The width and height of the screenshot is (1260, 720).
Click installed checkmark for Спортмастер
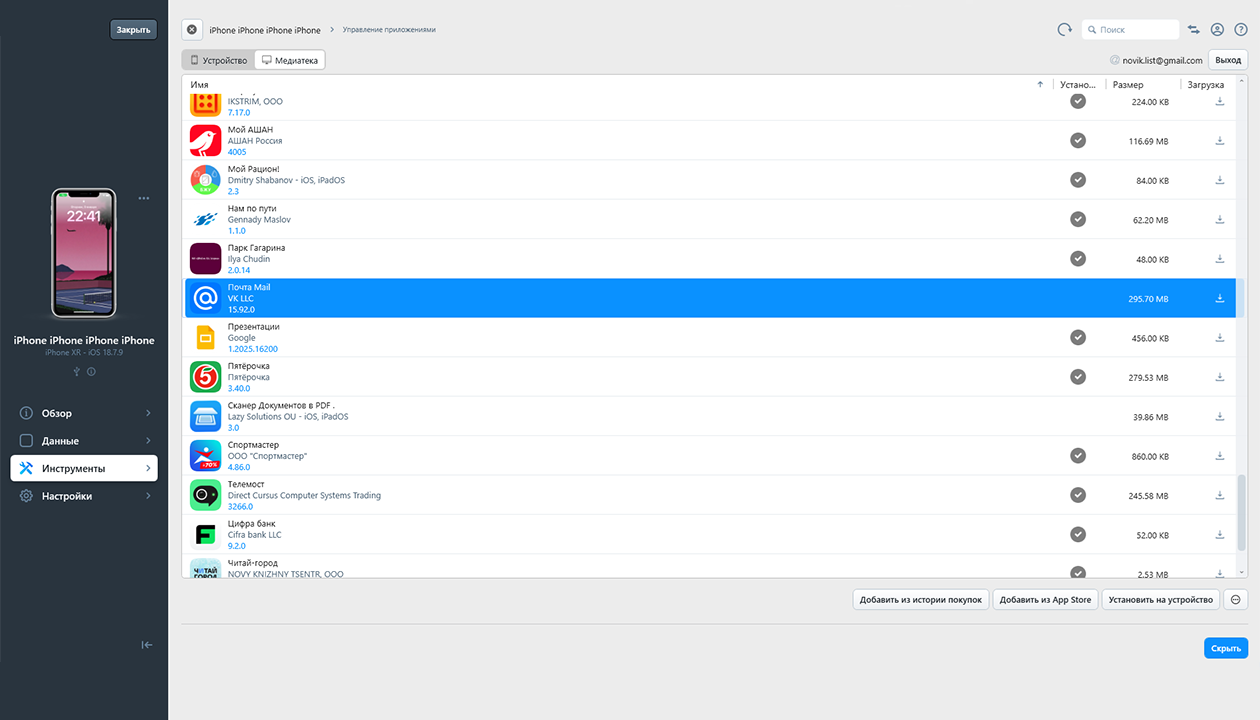pyautogui.click(x=1078, y=456)
